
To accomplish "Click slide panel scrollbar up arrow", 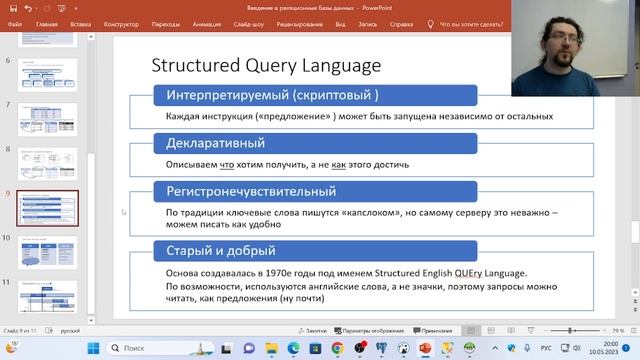I will tap(91, 37).
